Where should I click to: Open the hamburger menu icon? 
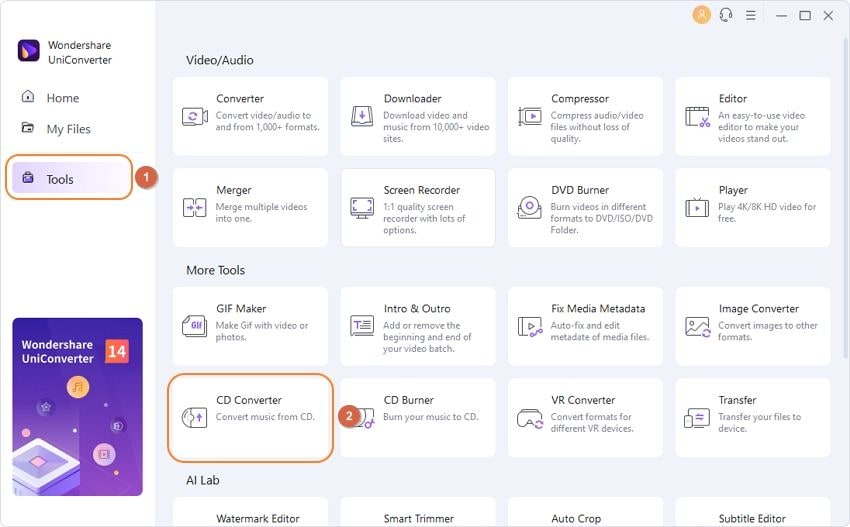coord(751,15)
